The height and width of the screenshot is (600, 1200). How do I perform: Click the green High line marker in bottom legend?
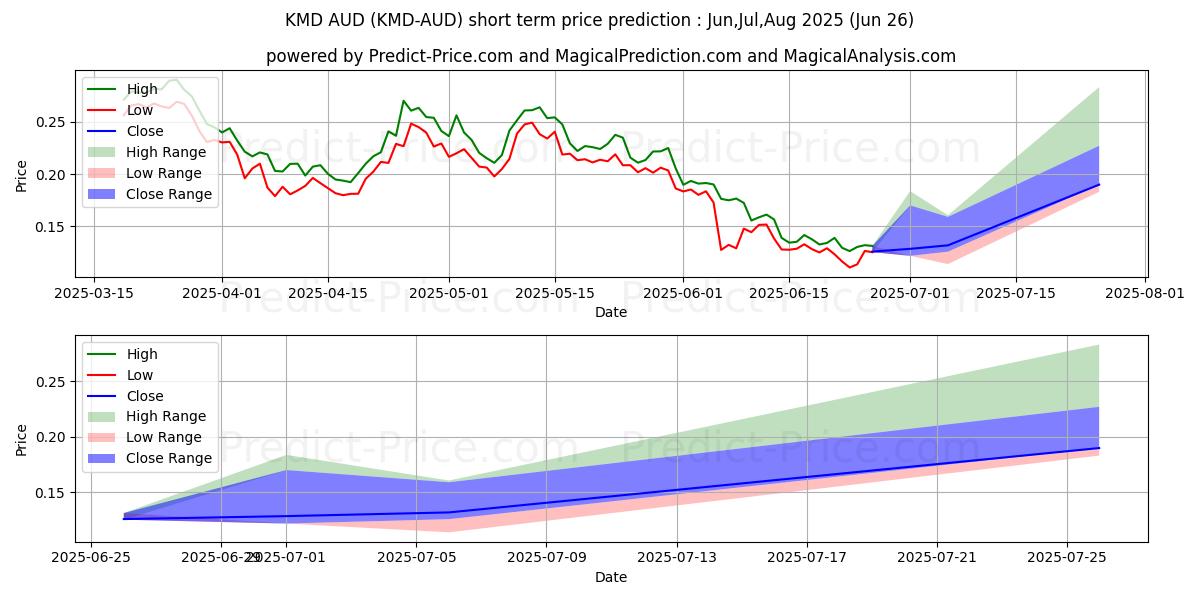pyautogui.click(x=102, y=354)
